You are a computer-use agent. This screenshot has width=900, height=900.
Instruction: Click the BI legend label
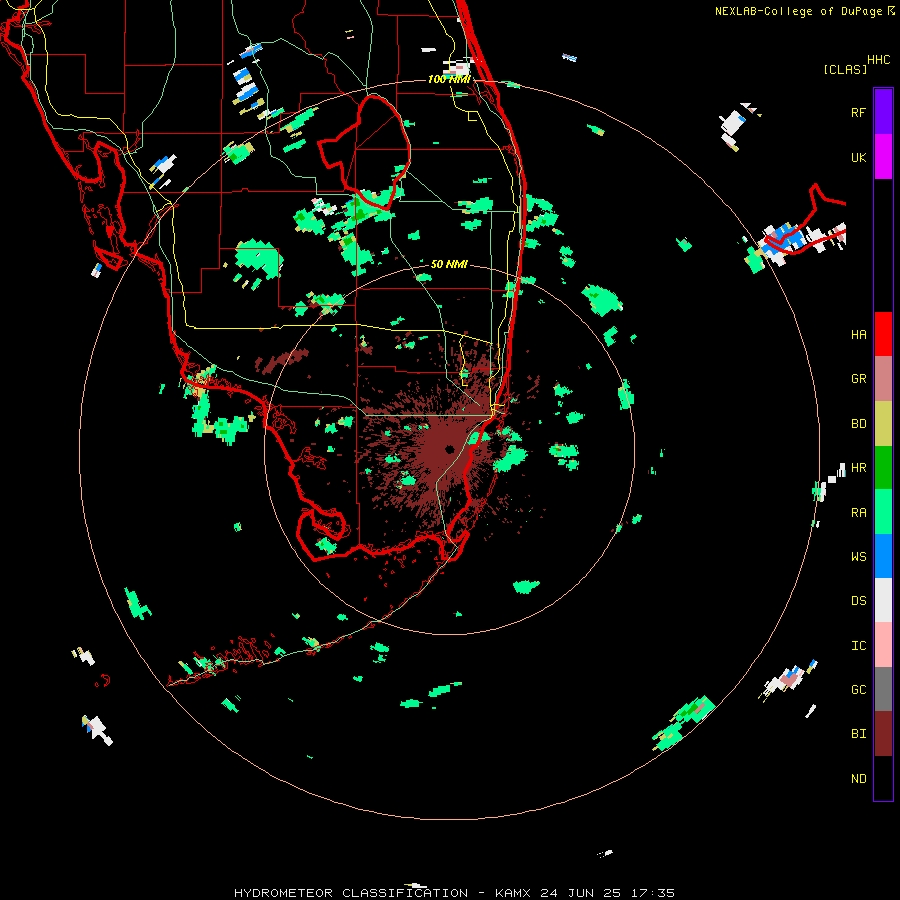858,734
